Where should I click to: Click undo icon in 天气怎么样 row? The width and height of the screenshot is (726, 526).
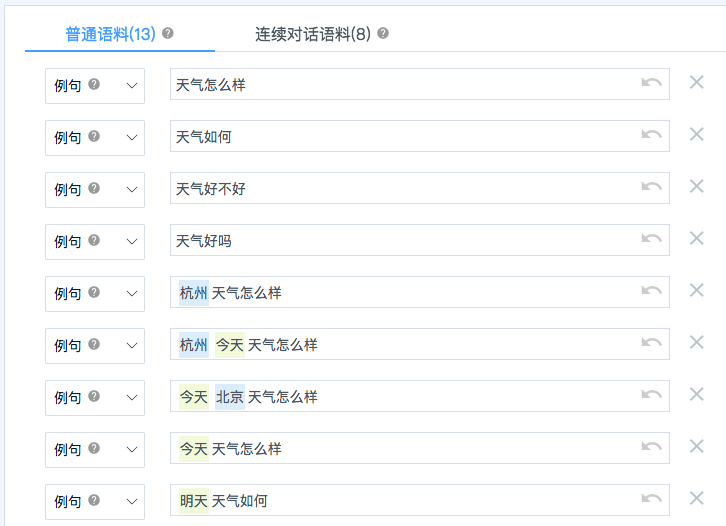[651, 82]
